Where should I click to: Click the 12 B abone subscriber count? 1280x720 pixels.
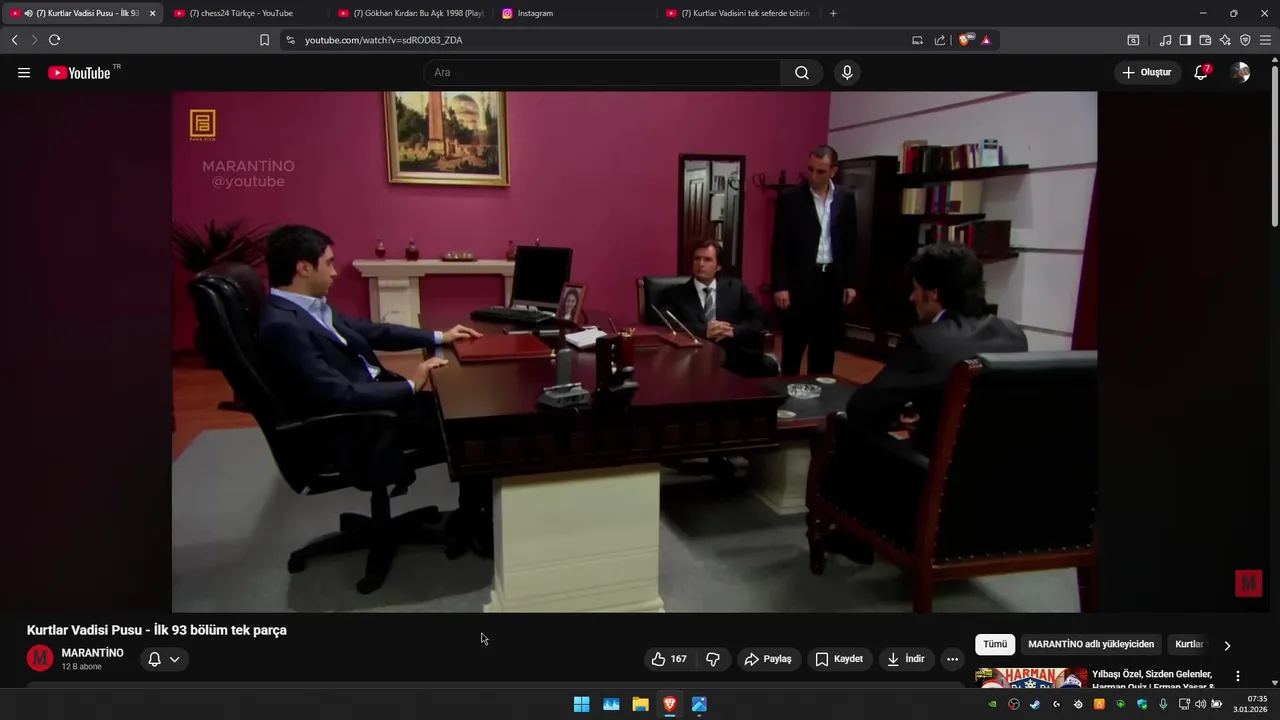81,667
